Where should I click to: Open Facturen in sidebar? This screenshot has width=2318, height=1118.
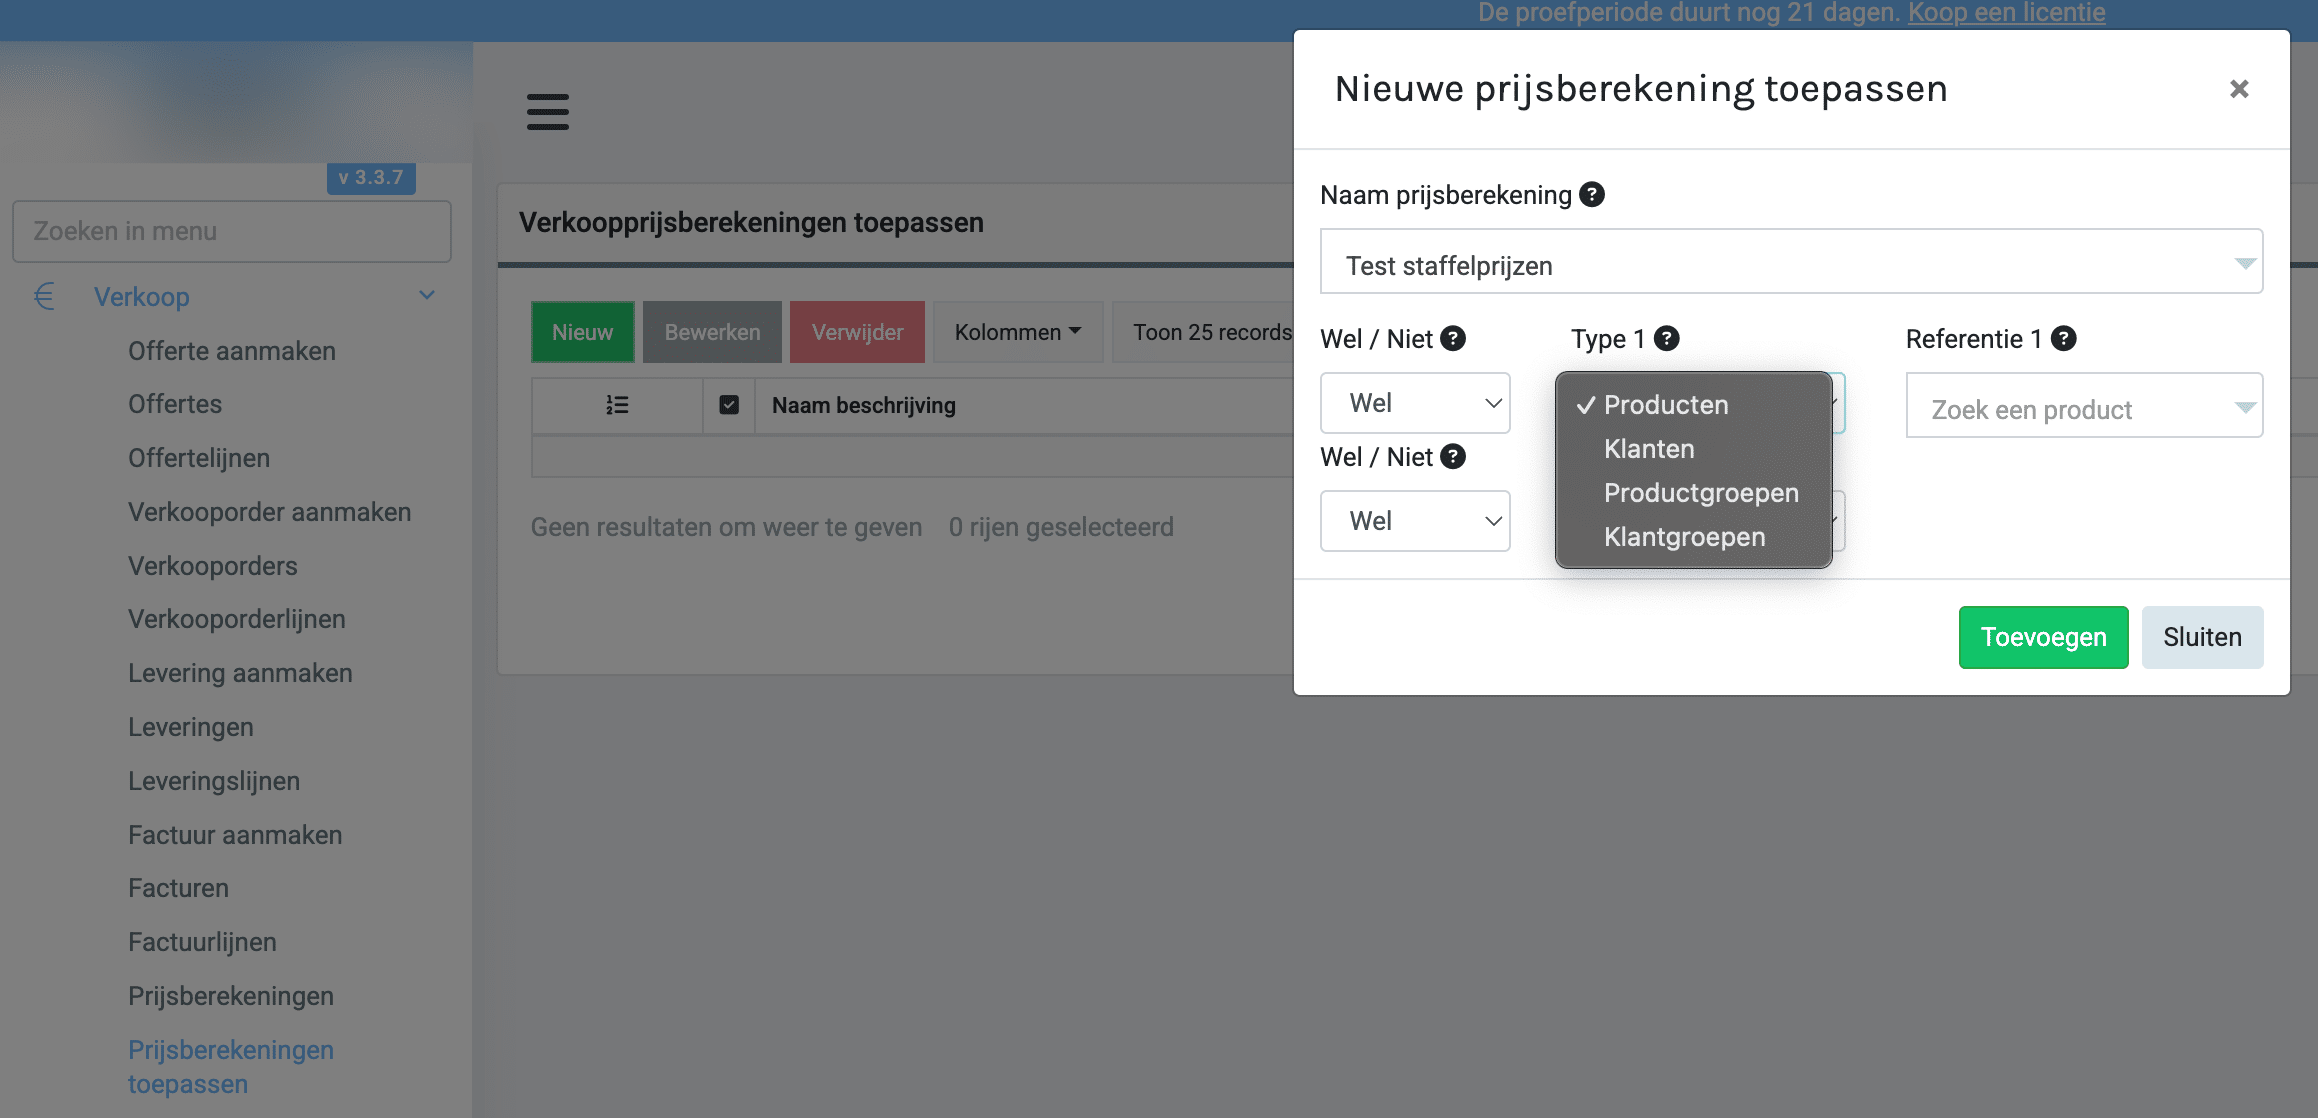pyautogui.click(x=178, y=888)
